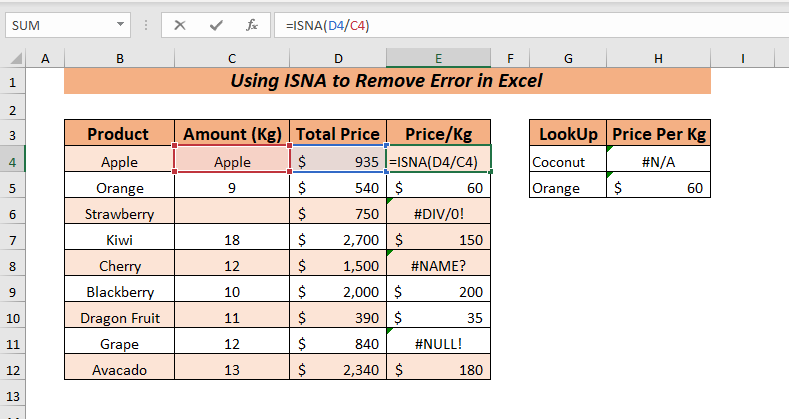Click the 'Total Price' header cell
The width and height of the screenshot is (789, 419).
(x=338, y=133)
